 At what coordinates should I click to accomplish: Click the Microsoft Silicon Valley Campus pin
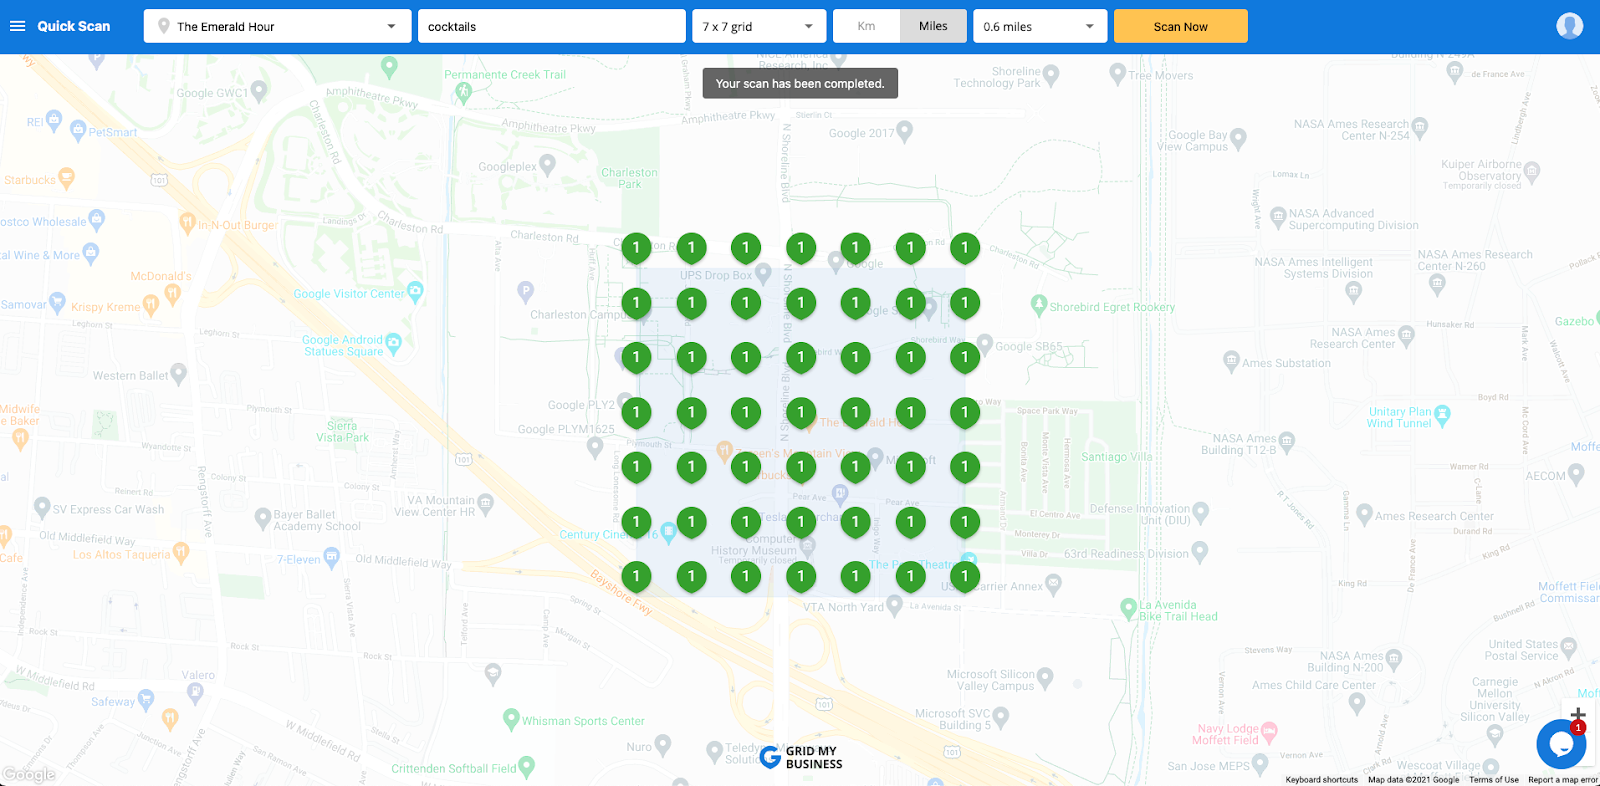pyautogui.click(x=1046, y=679)
